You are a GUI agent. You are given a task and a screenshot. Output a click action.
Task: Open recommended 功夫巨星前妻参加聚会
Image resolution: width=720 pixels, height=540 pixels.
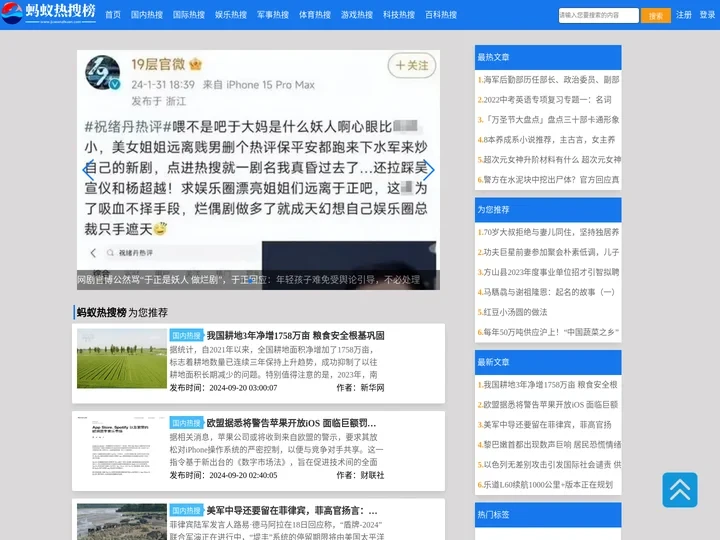(x=549, y=252)
